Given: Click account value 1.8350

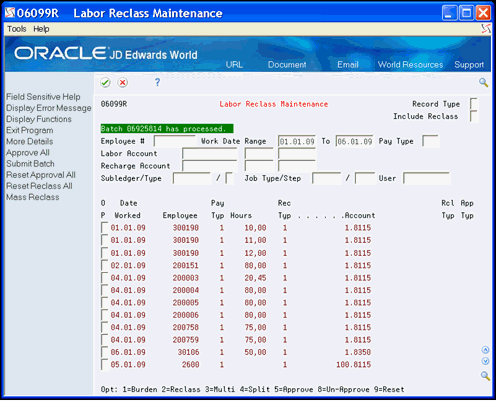Looking at the screenshot, I should 358,352.
